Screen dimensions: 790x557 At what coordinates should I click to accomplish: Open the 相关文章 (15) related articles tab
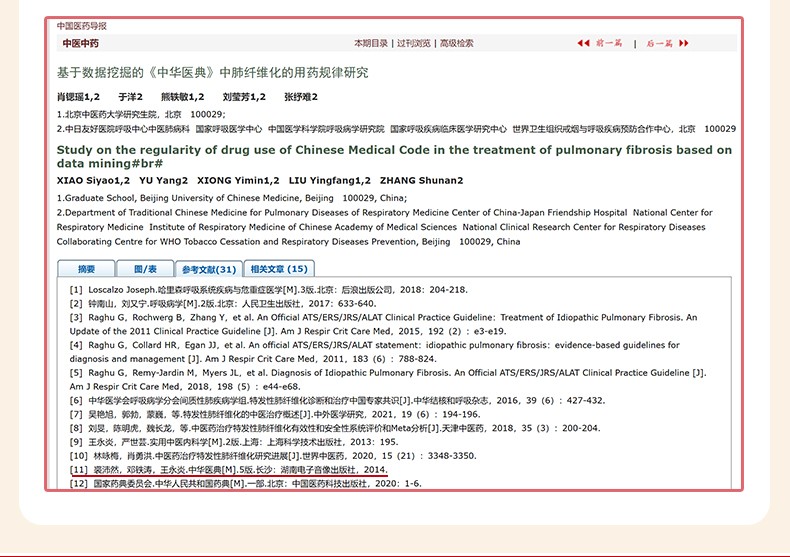coord(280,269)
